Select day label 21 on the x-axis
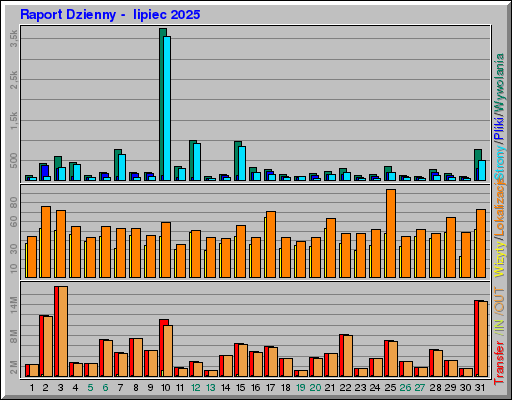 (x=330, y=388)
